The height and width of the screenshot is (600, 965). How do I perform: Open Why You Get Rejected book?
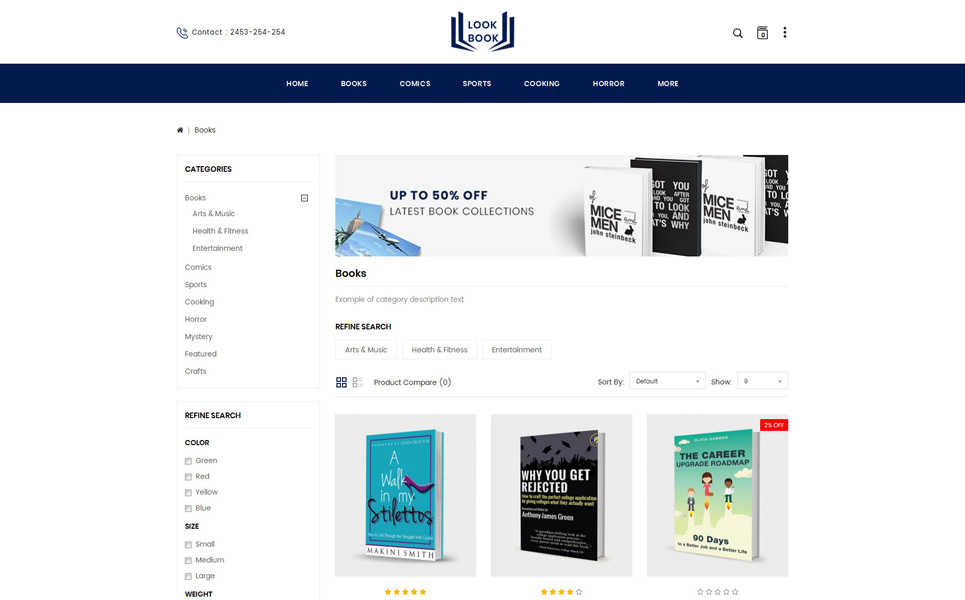[561, 495]
